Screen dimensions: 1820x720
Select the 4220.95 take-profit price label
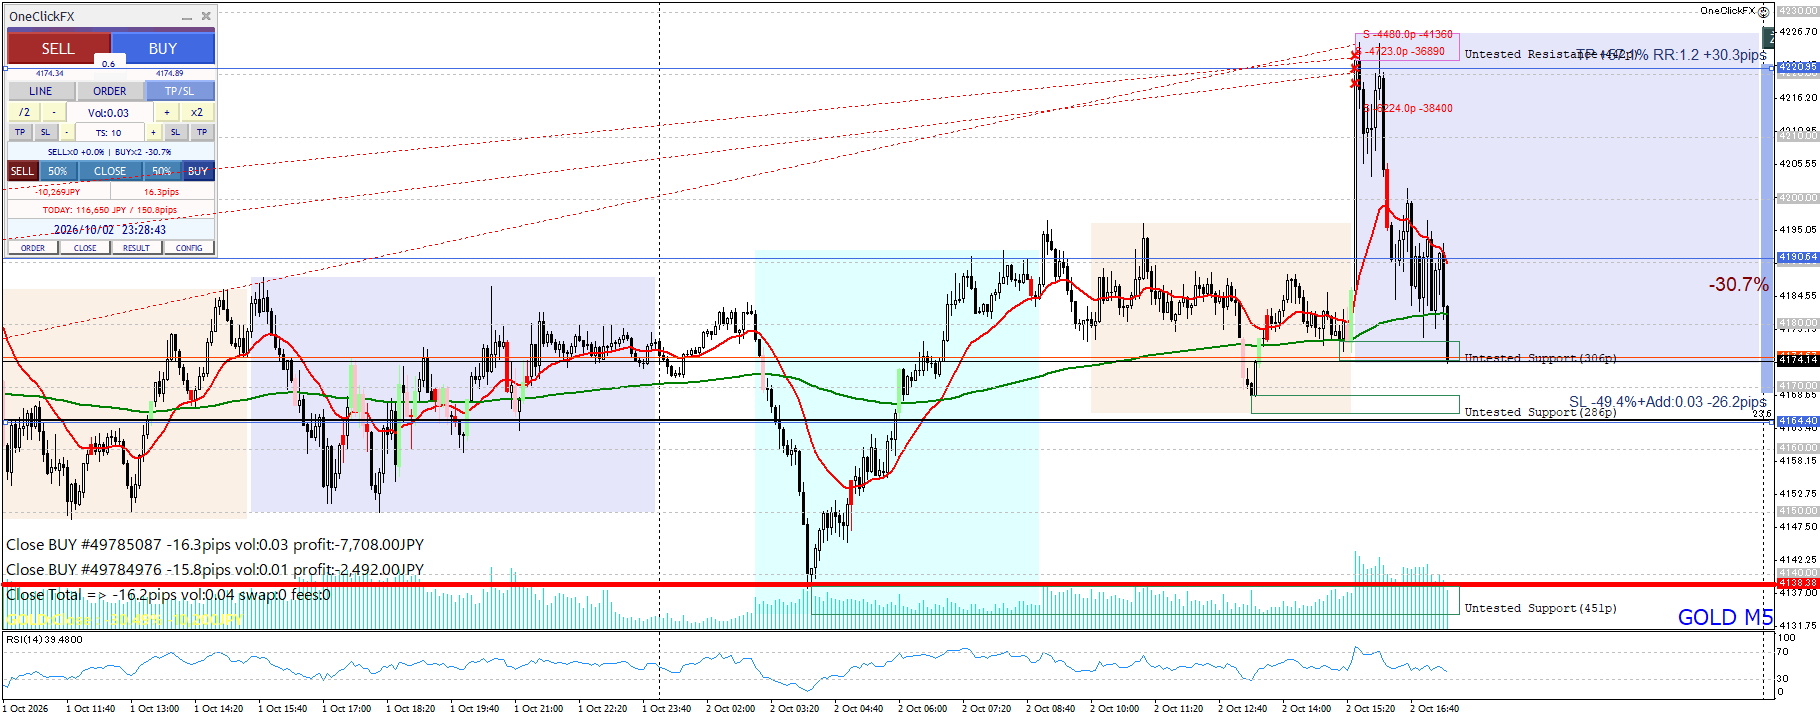point(1797,67)
